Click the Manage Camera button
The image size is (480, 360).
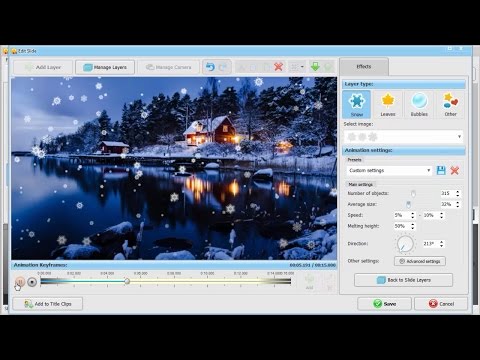pos(169,67)
